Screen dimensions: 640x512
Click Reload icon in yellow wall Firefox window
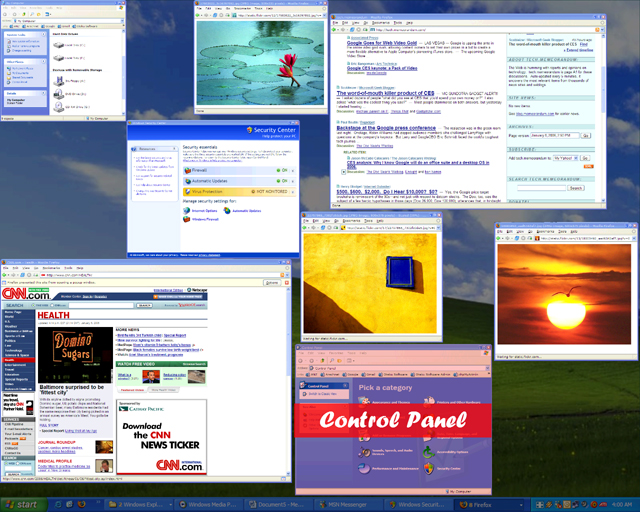322,227
